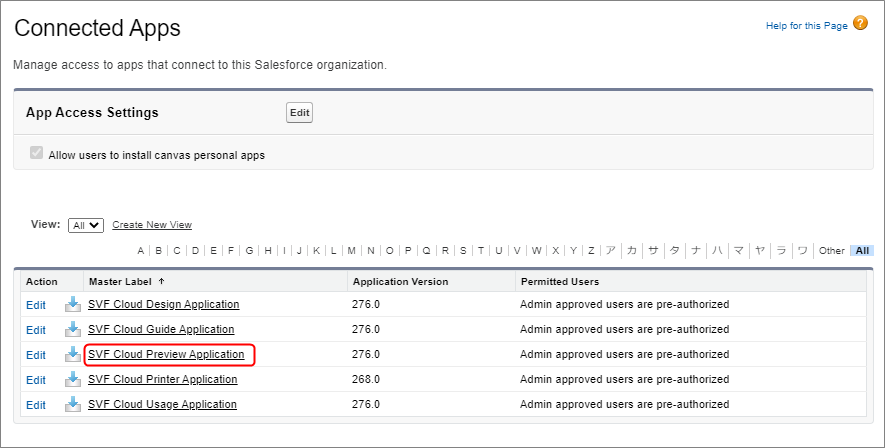885x448 pixels.
Task: Filter list by kana ハ
Action: coord(717,251)
